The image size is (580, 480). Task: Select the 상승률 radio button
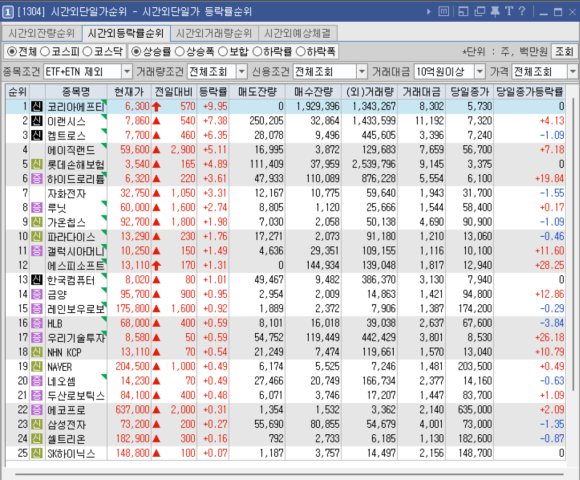136,51
